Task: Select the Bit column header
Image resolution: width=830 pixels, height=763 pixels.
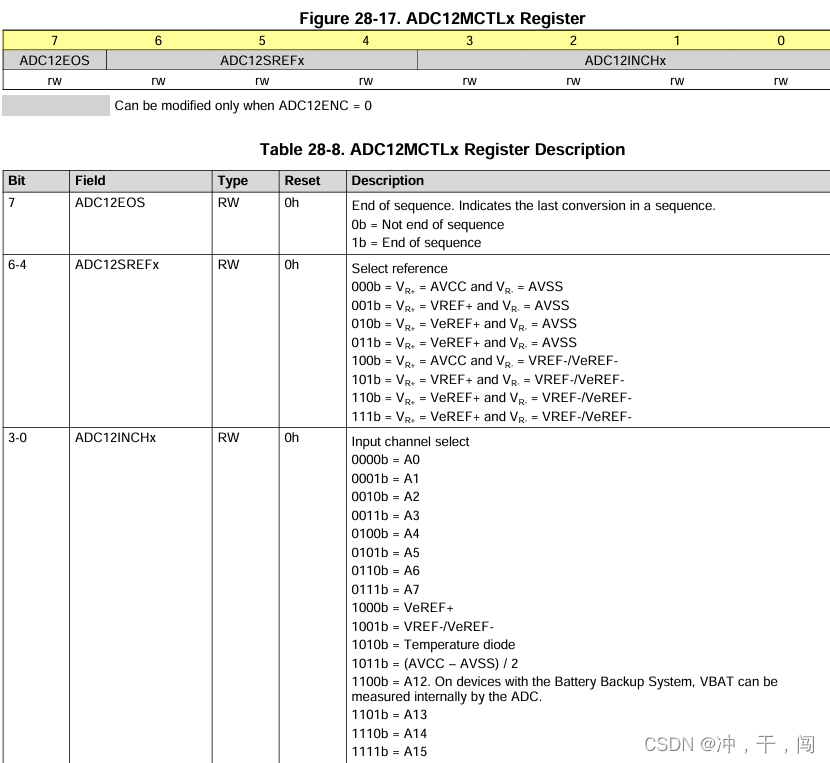Action: coord(15,181)
